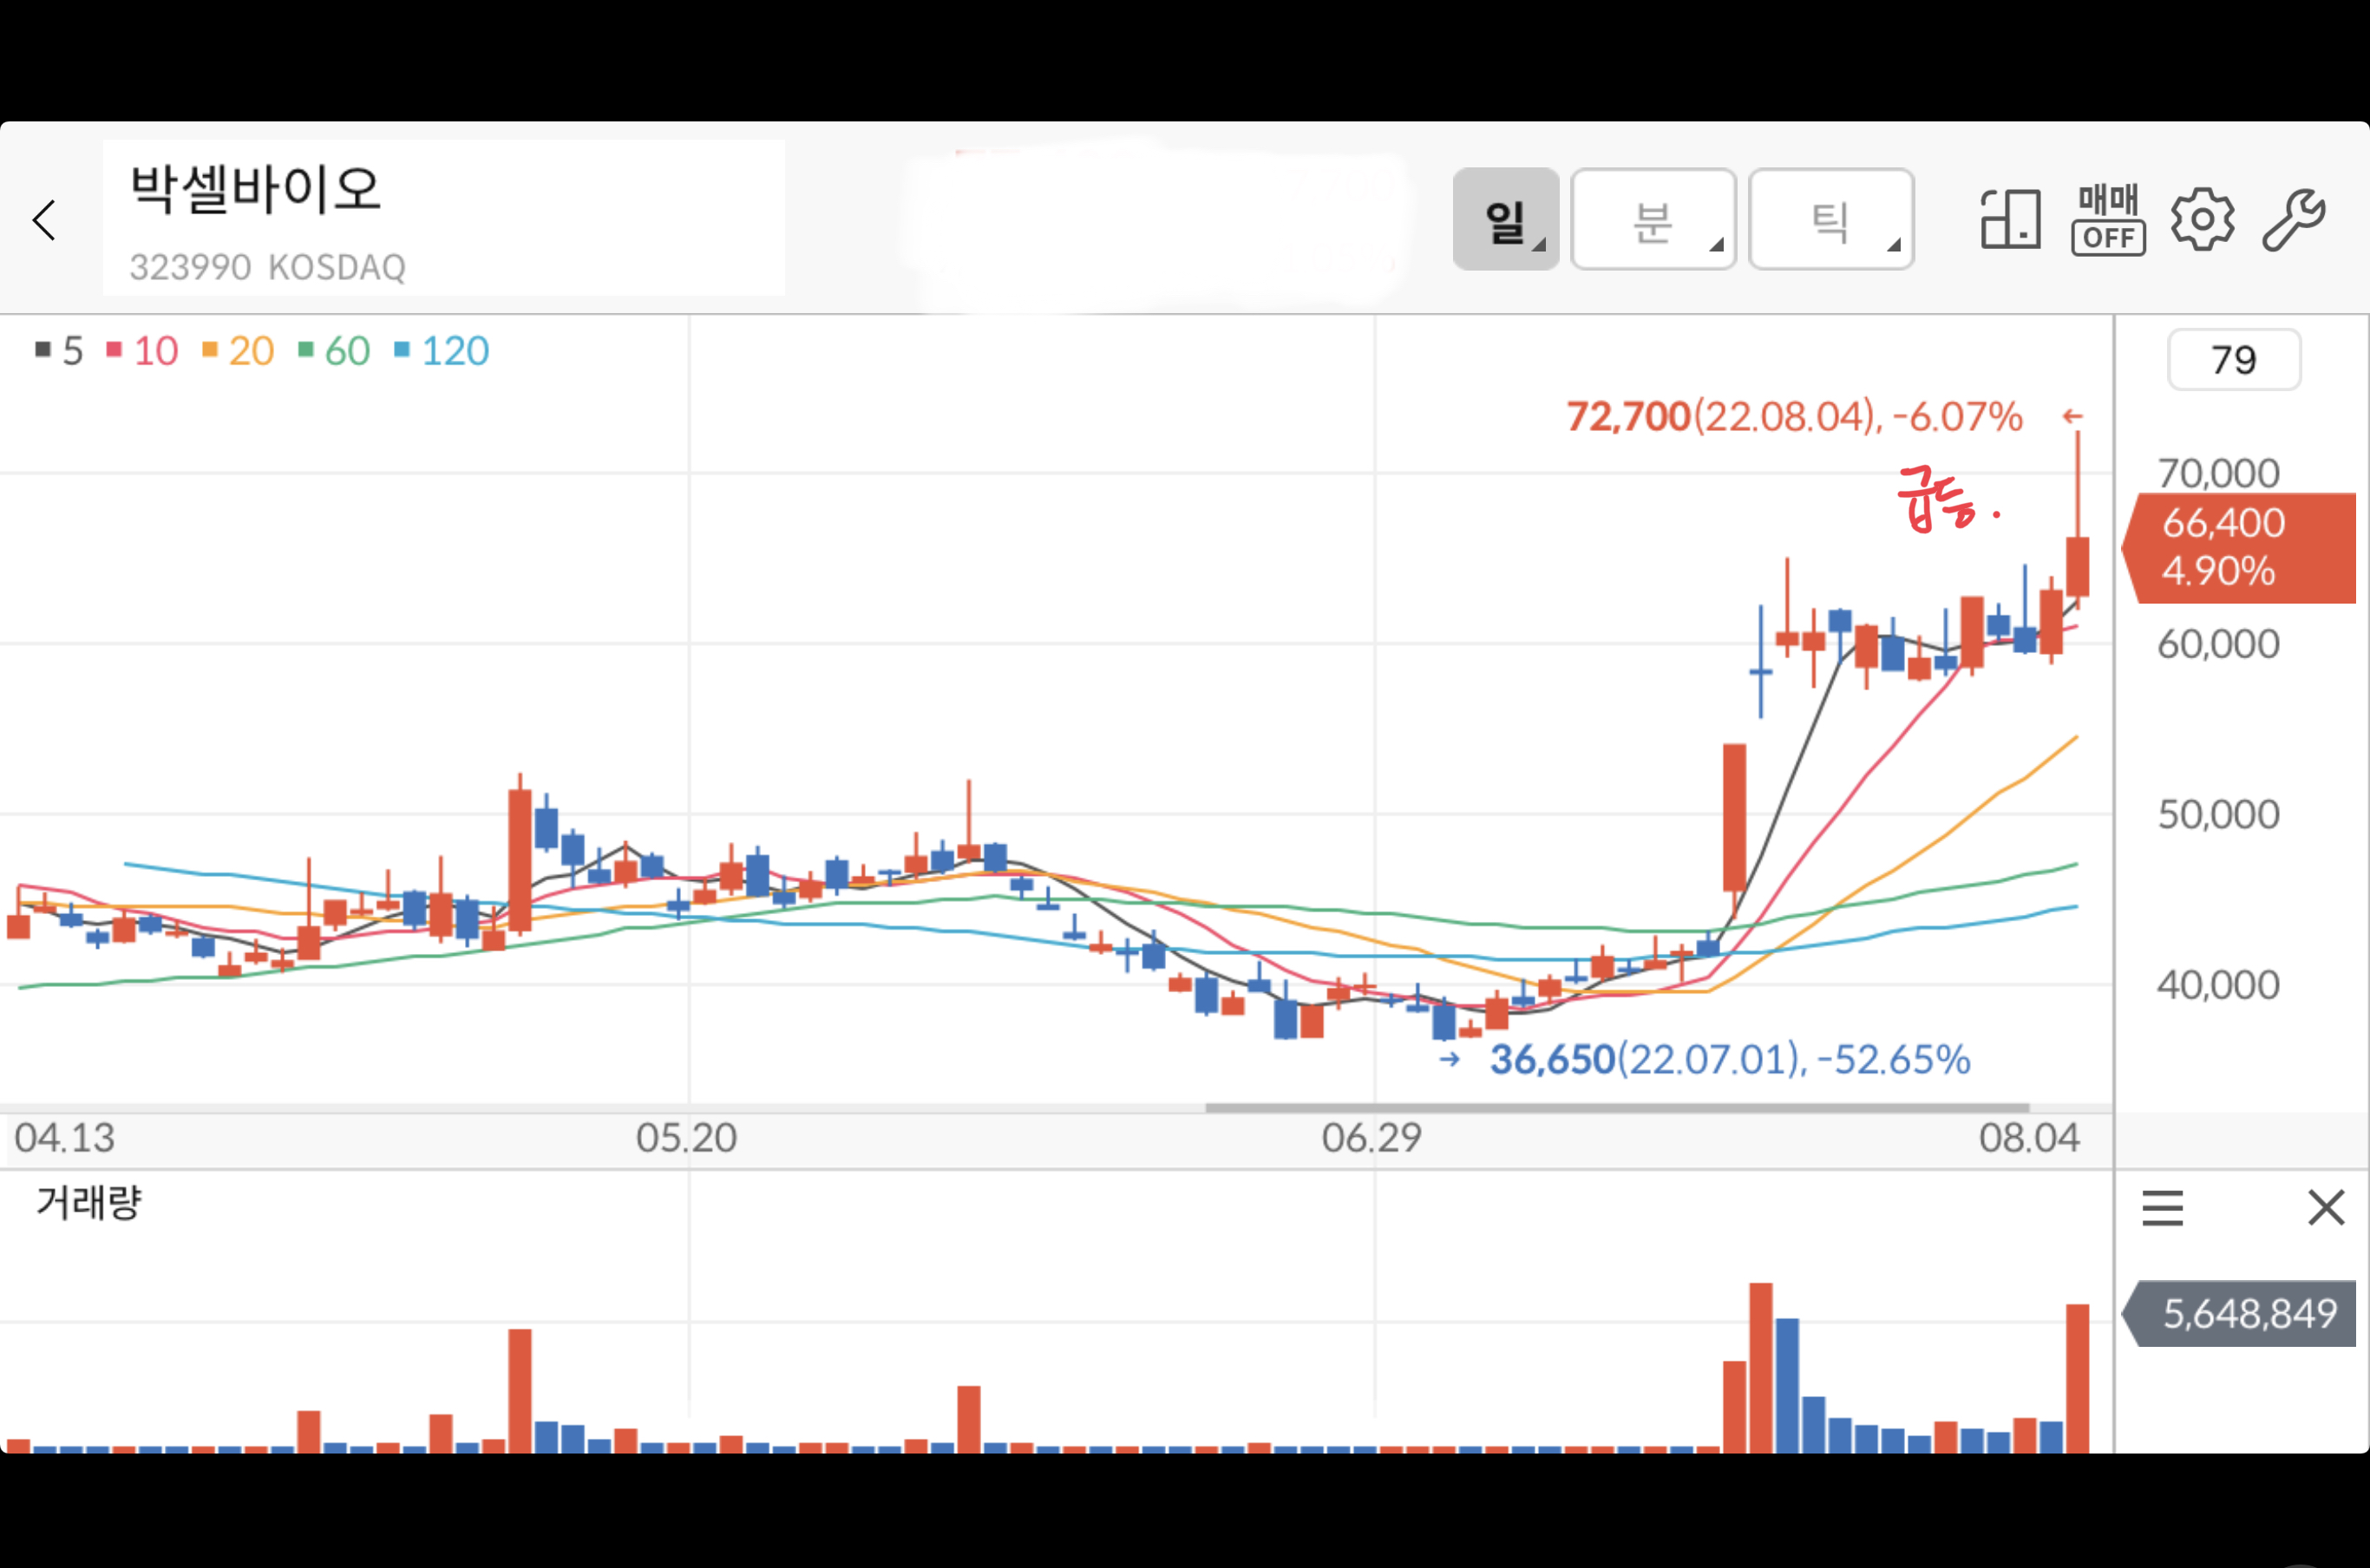Go back with the left arrow icon
This screenshot has height=1568, width=2370.
(44, 220)
